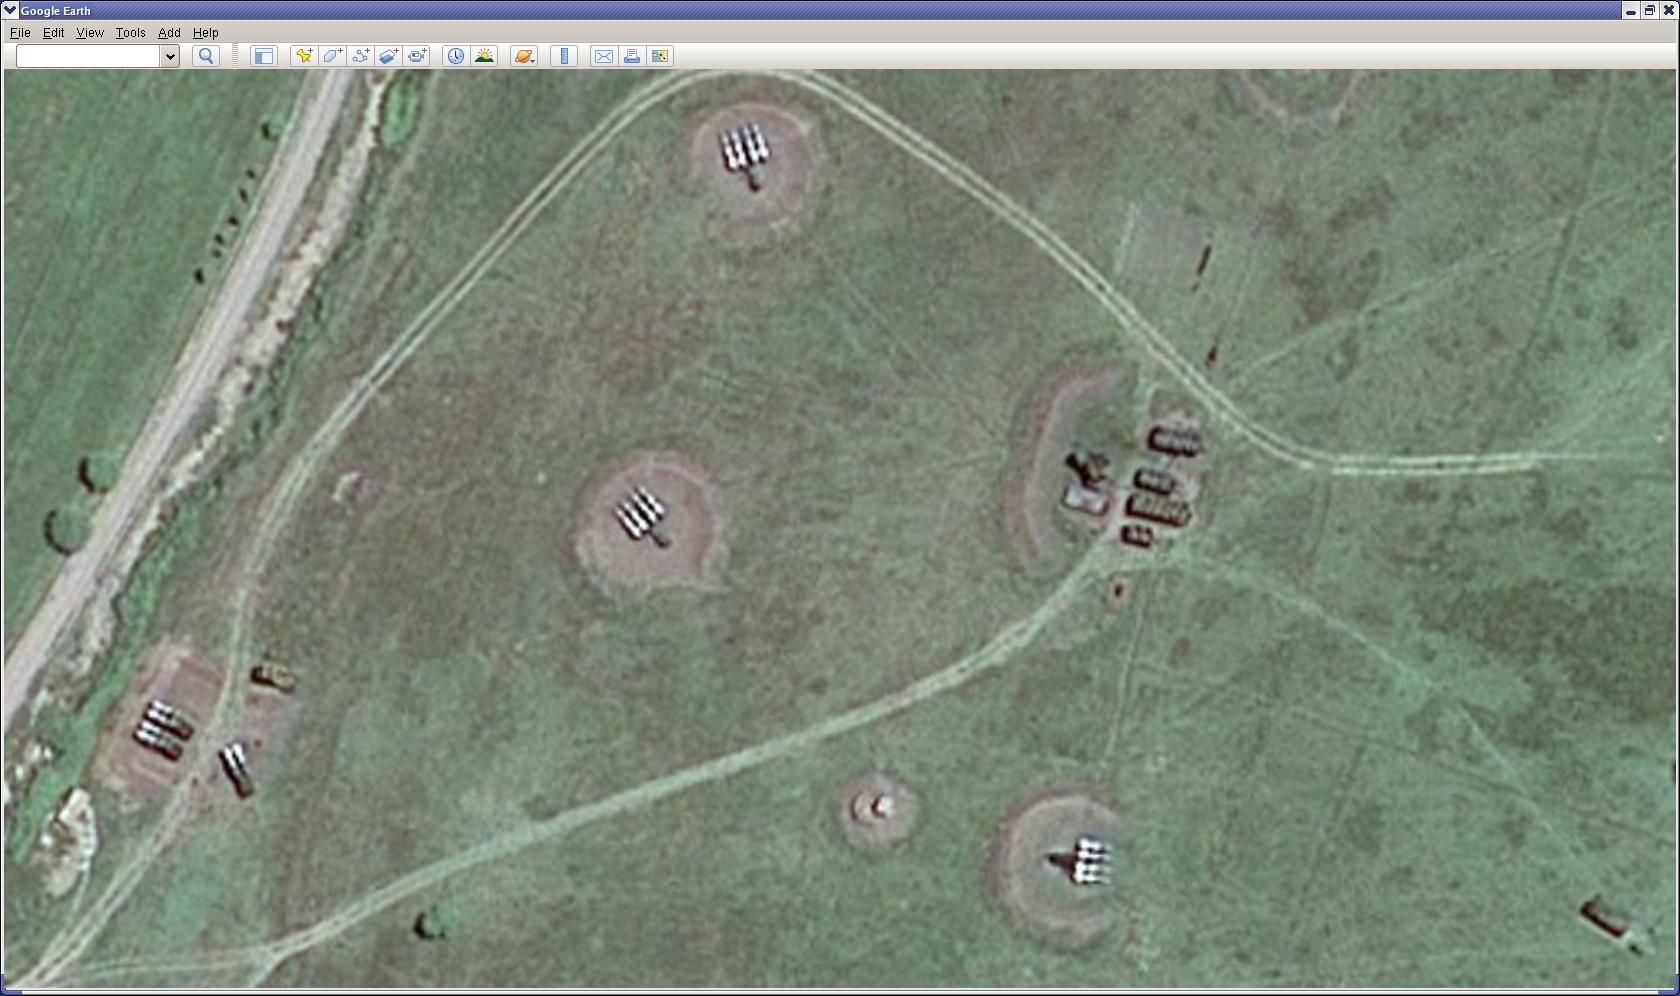The height and width of the screenshot is (996, 1680).
Task: Open the File menu
Action: pos(20,32)
